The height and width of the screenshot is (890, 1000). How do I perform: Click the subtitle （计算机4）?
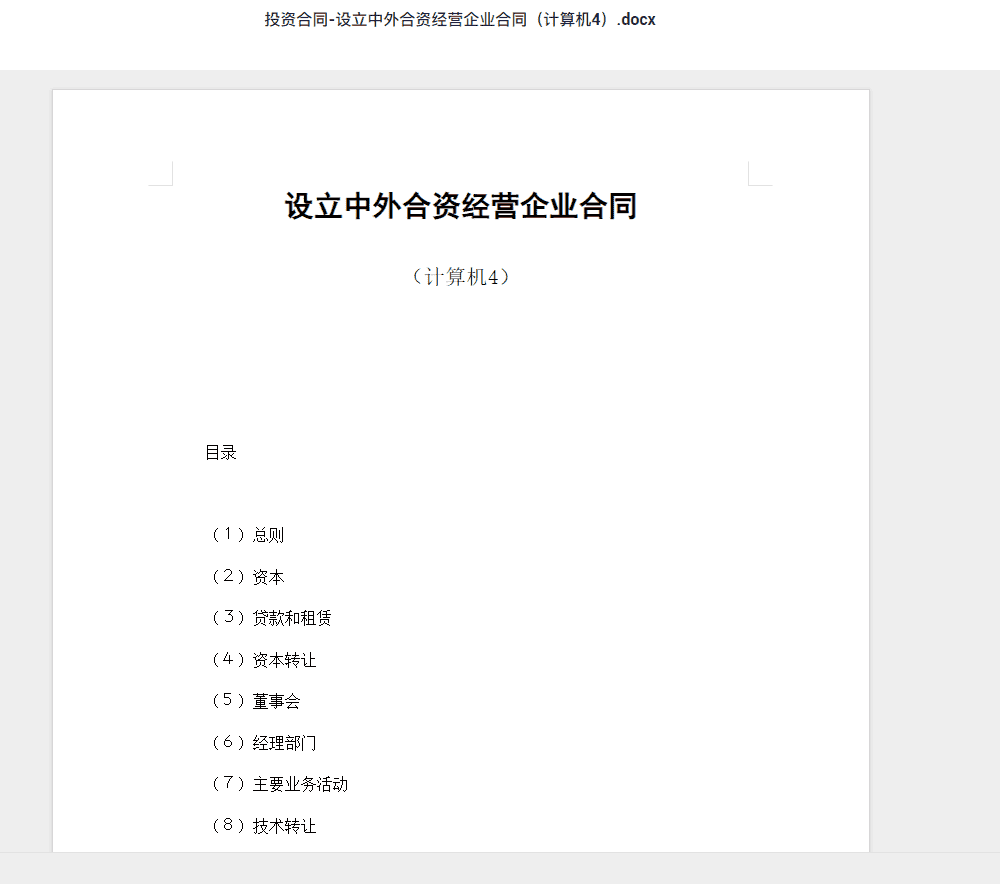click(460, 277)
